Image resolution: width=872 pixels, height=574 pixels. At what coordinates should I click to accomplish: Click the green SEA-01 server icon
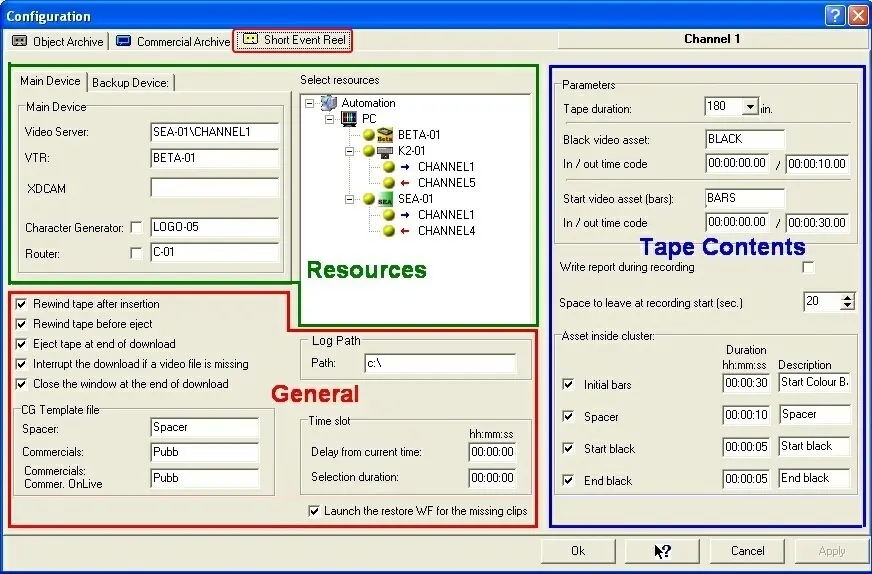(x=387, y=199)
